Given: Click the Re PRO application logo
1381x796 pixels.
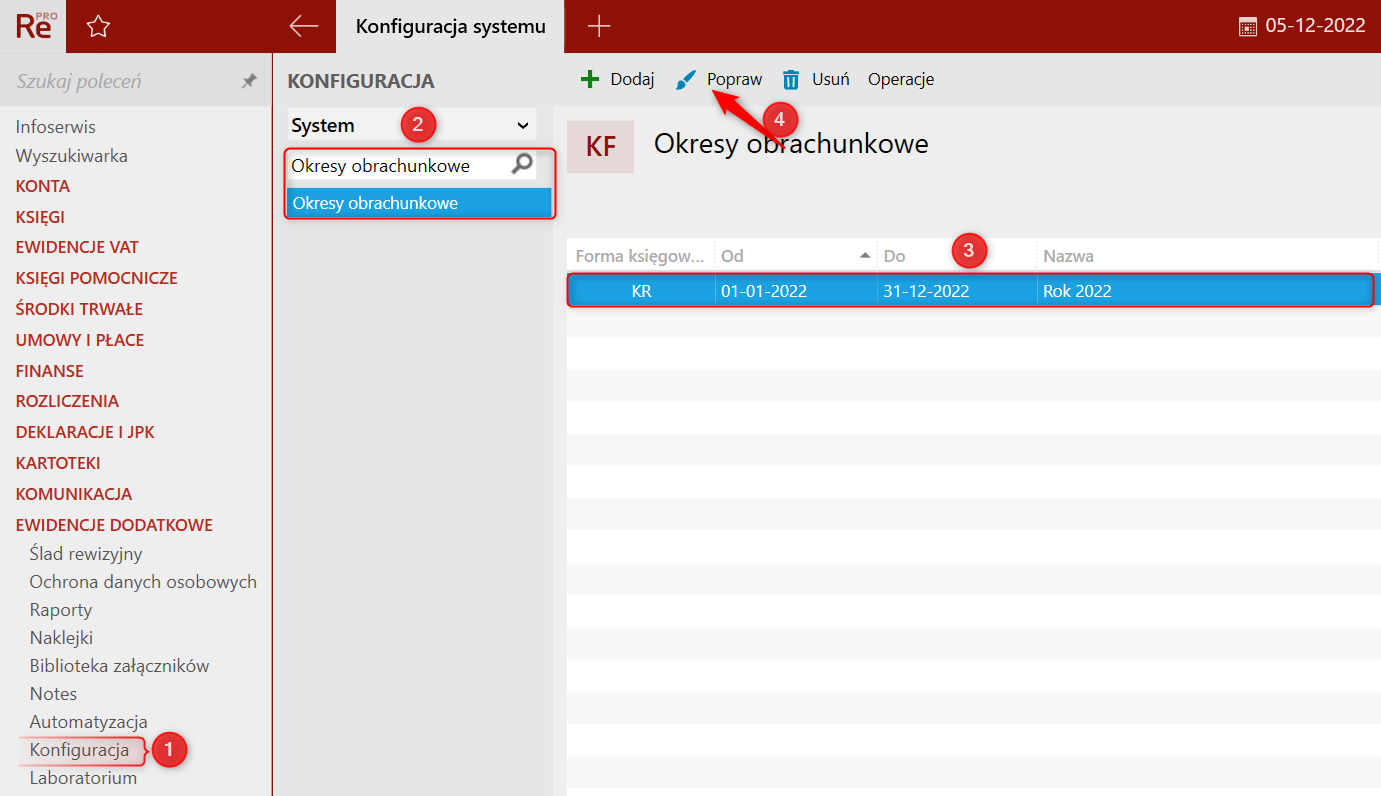Looking at the screenshot, I should [33, 26].
